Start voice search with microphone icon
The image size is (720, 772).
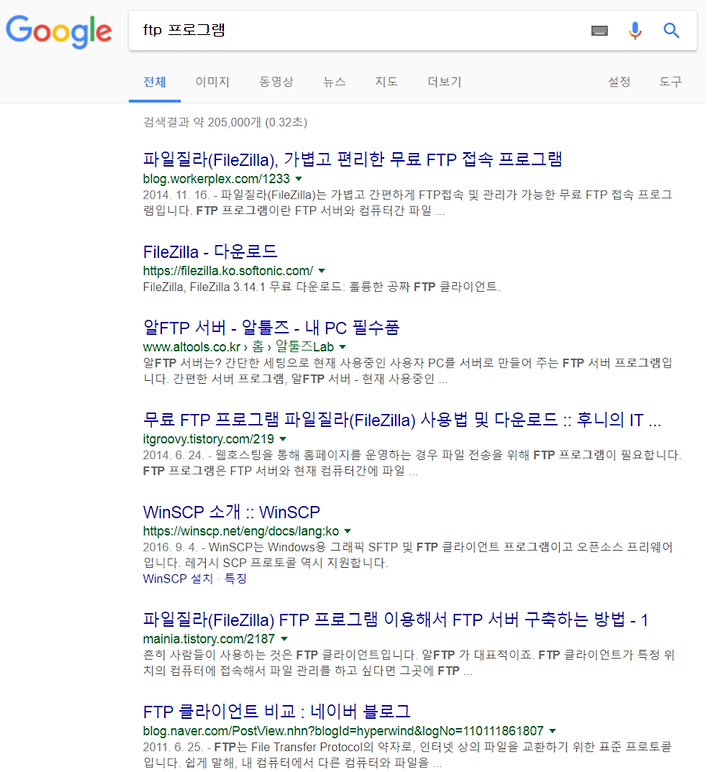[x=635, y=31]
